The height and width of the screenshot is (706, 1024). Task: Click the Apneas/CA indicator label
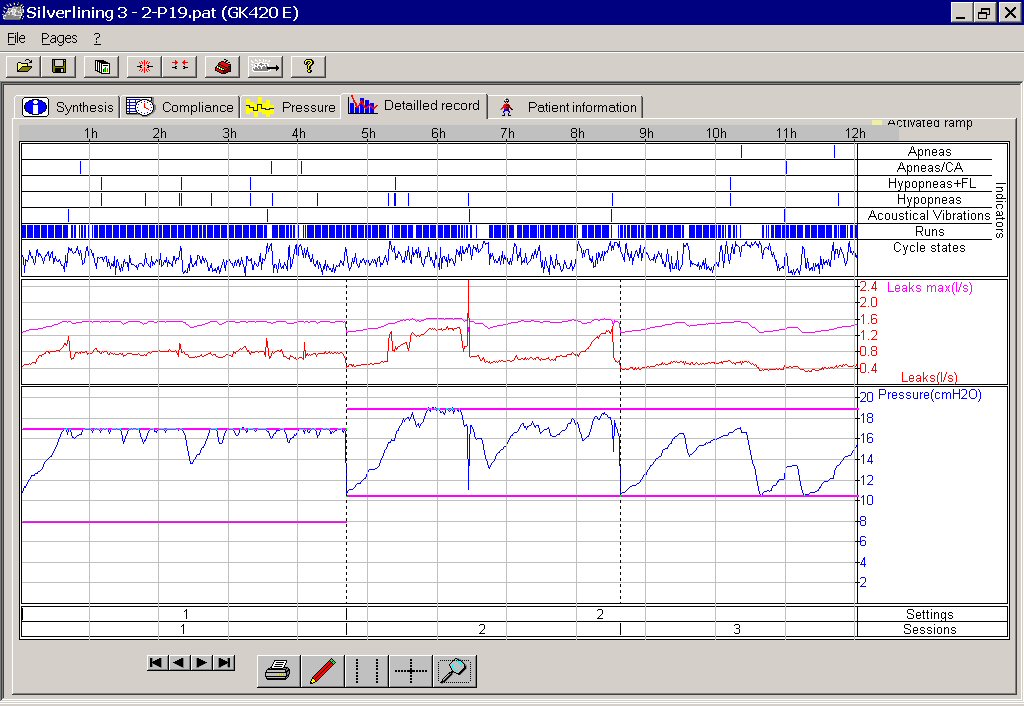pos(929,168)
